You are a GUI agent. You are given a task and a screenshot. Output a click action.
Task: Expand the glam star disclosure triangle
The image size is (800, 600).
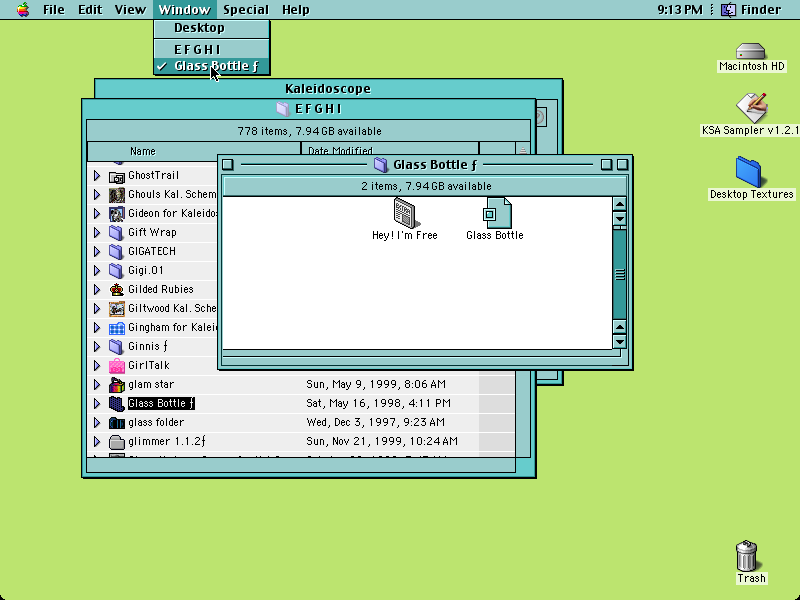tap(97, 384)
